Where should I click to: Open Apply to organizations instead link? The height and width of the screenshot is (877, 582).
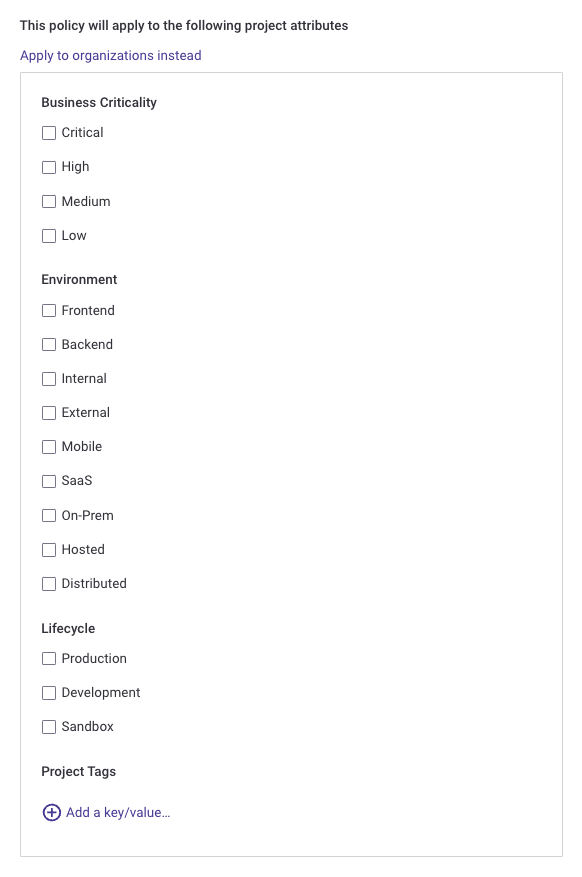tap(110, 55)
